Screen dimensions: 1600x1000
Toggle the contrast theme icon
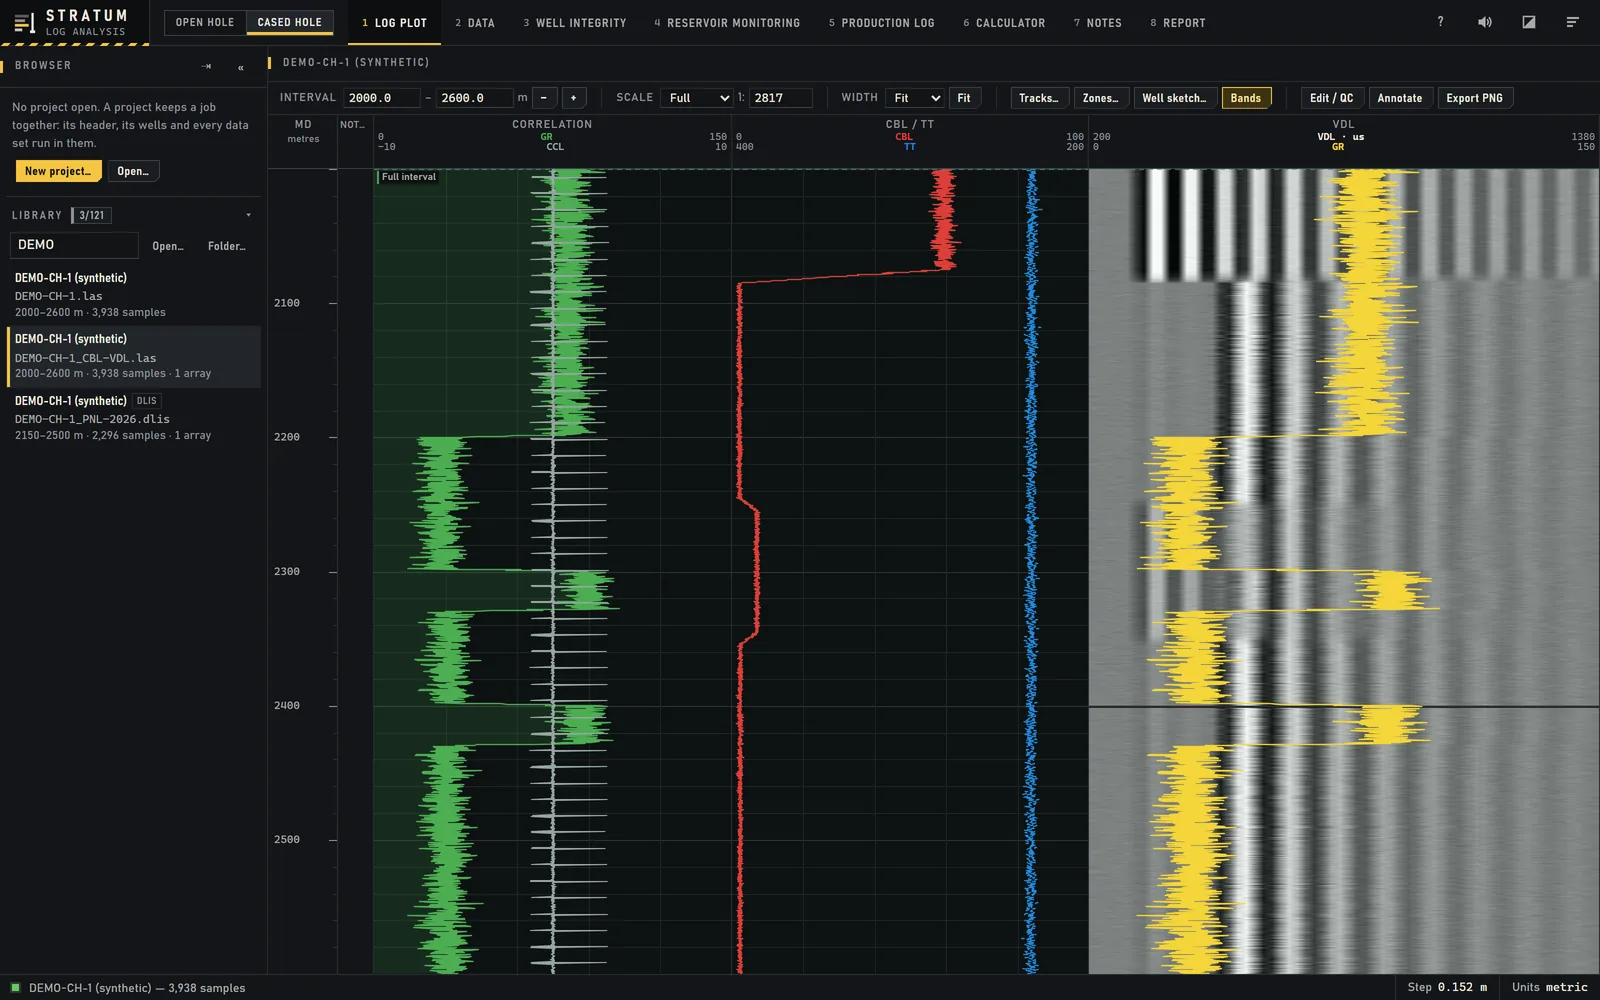[1529, 22]
